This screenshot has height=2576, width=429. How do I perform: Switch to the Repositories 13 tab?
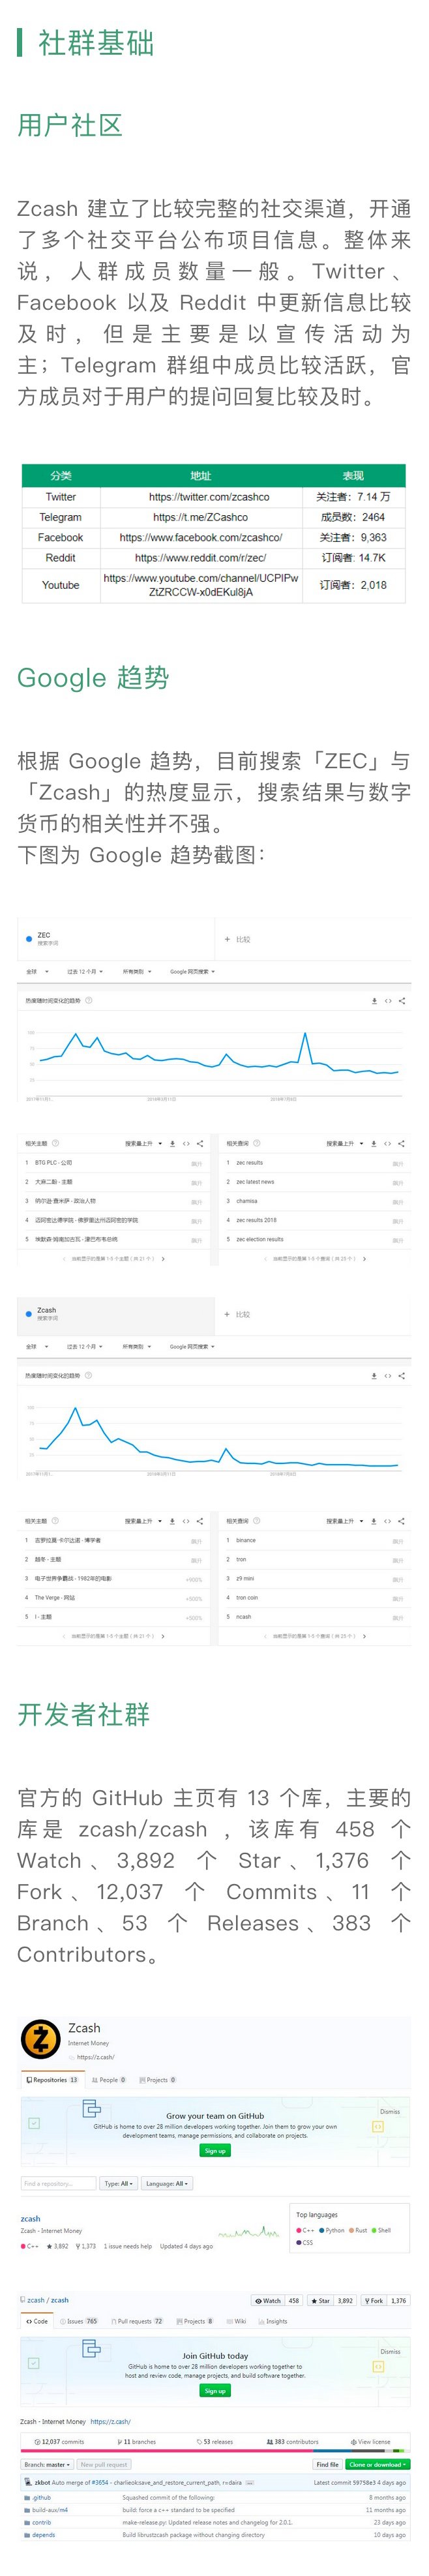coord(52,2079)
